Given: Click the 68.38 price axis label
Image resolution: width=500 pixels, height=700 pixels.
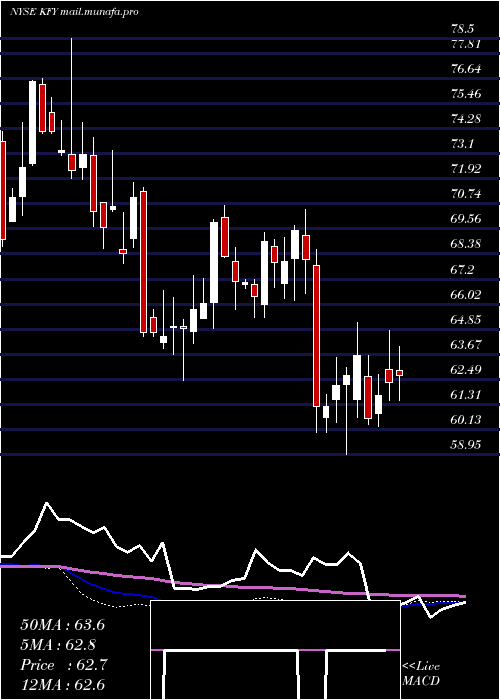Looking at the screenshot, I should pyautogui.click(x=466, y=244).
